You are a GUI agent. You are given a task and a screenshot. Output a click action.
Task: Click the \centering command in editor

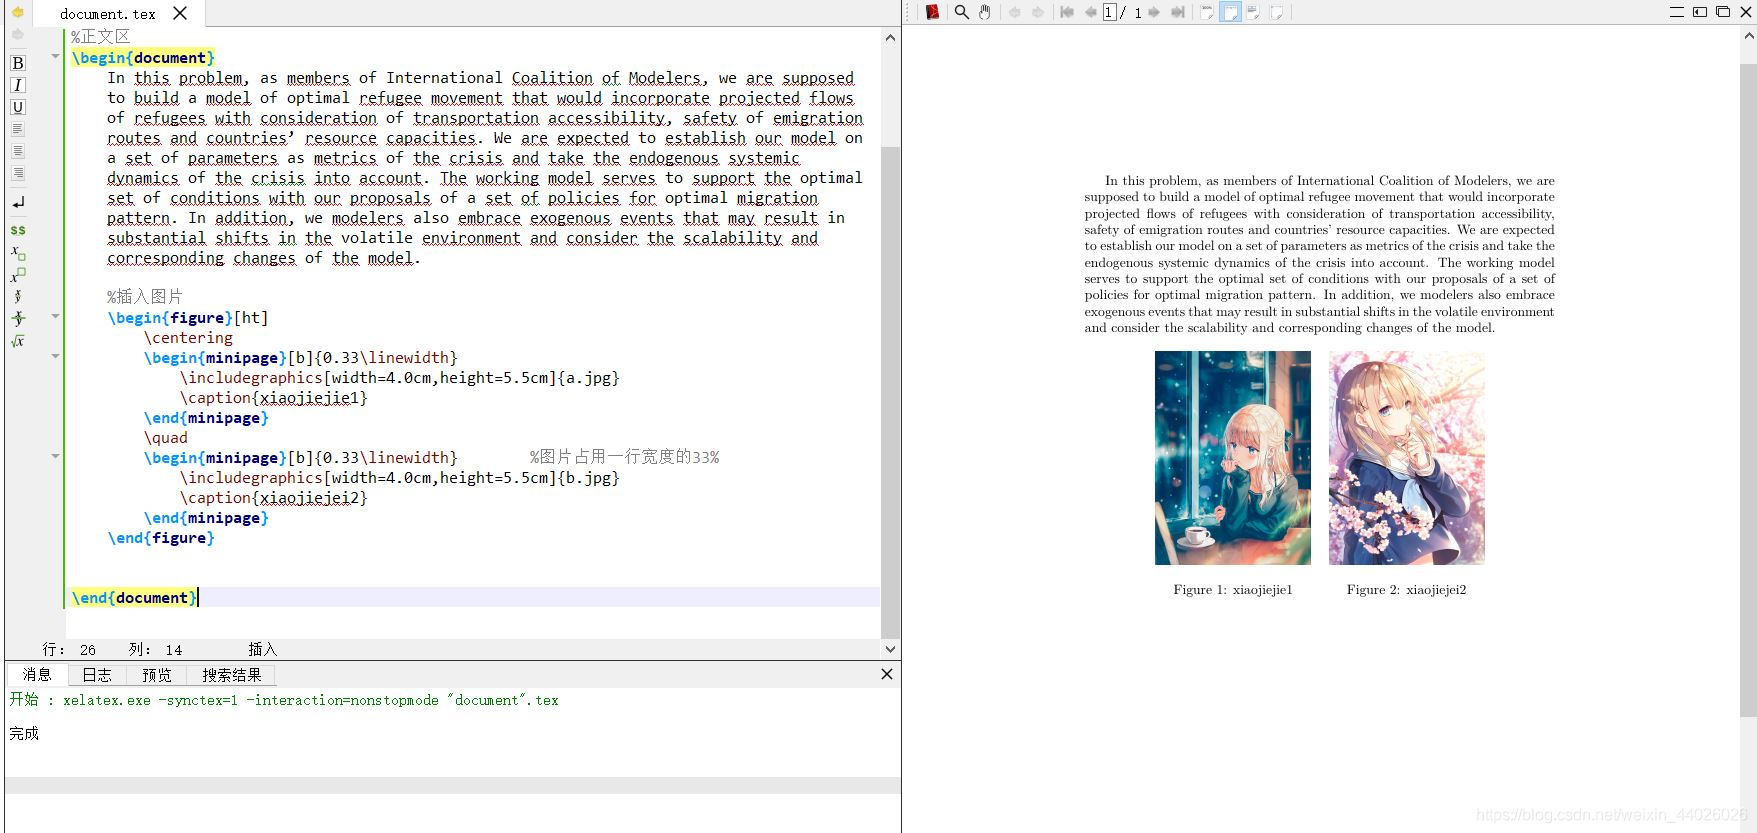click(x=188, y=338)
